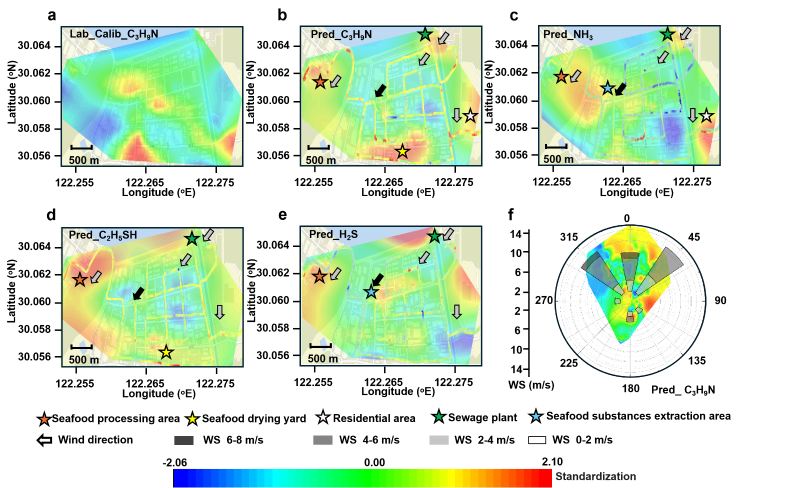Click the WS (m/s) axis label
The width and height of the screenshot is (800, 488).
pos(531,384)
